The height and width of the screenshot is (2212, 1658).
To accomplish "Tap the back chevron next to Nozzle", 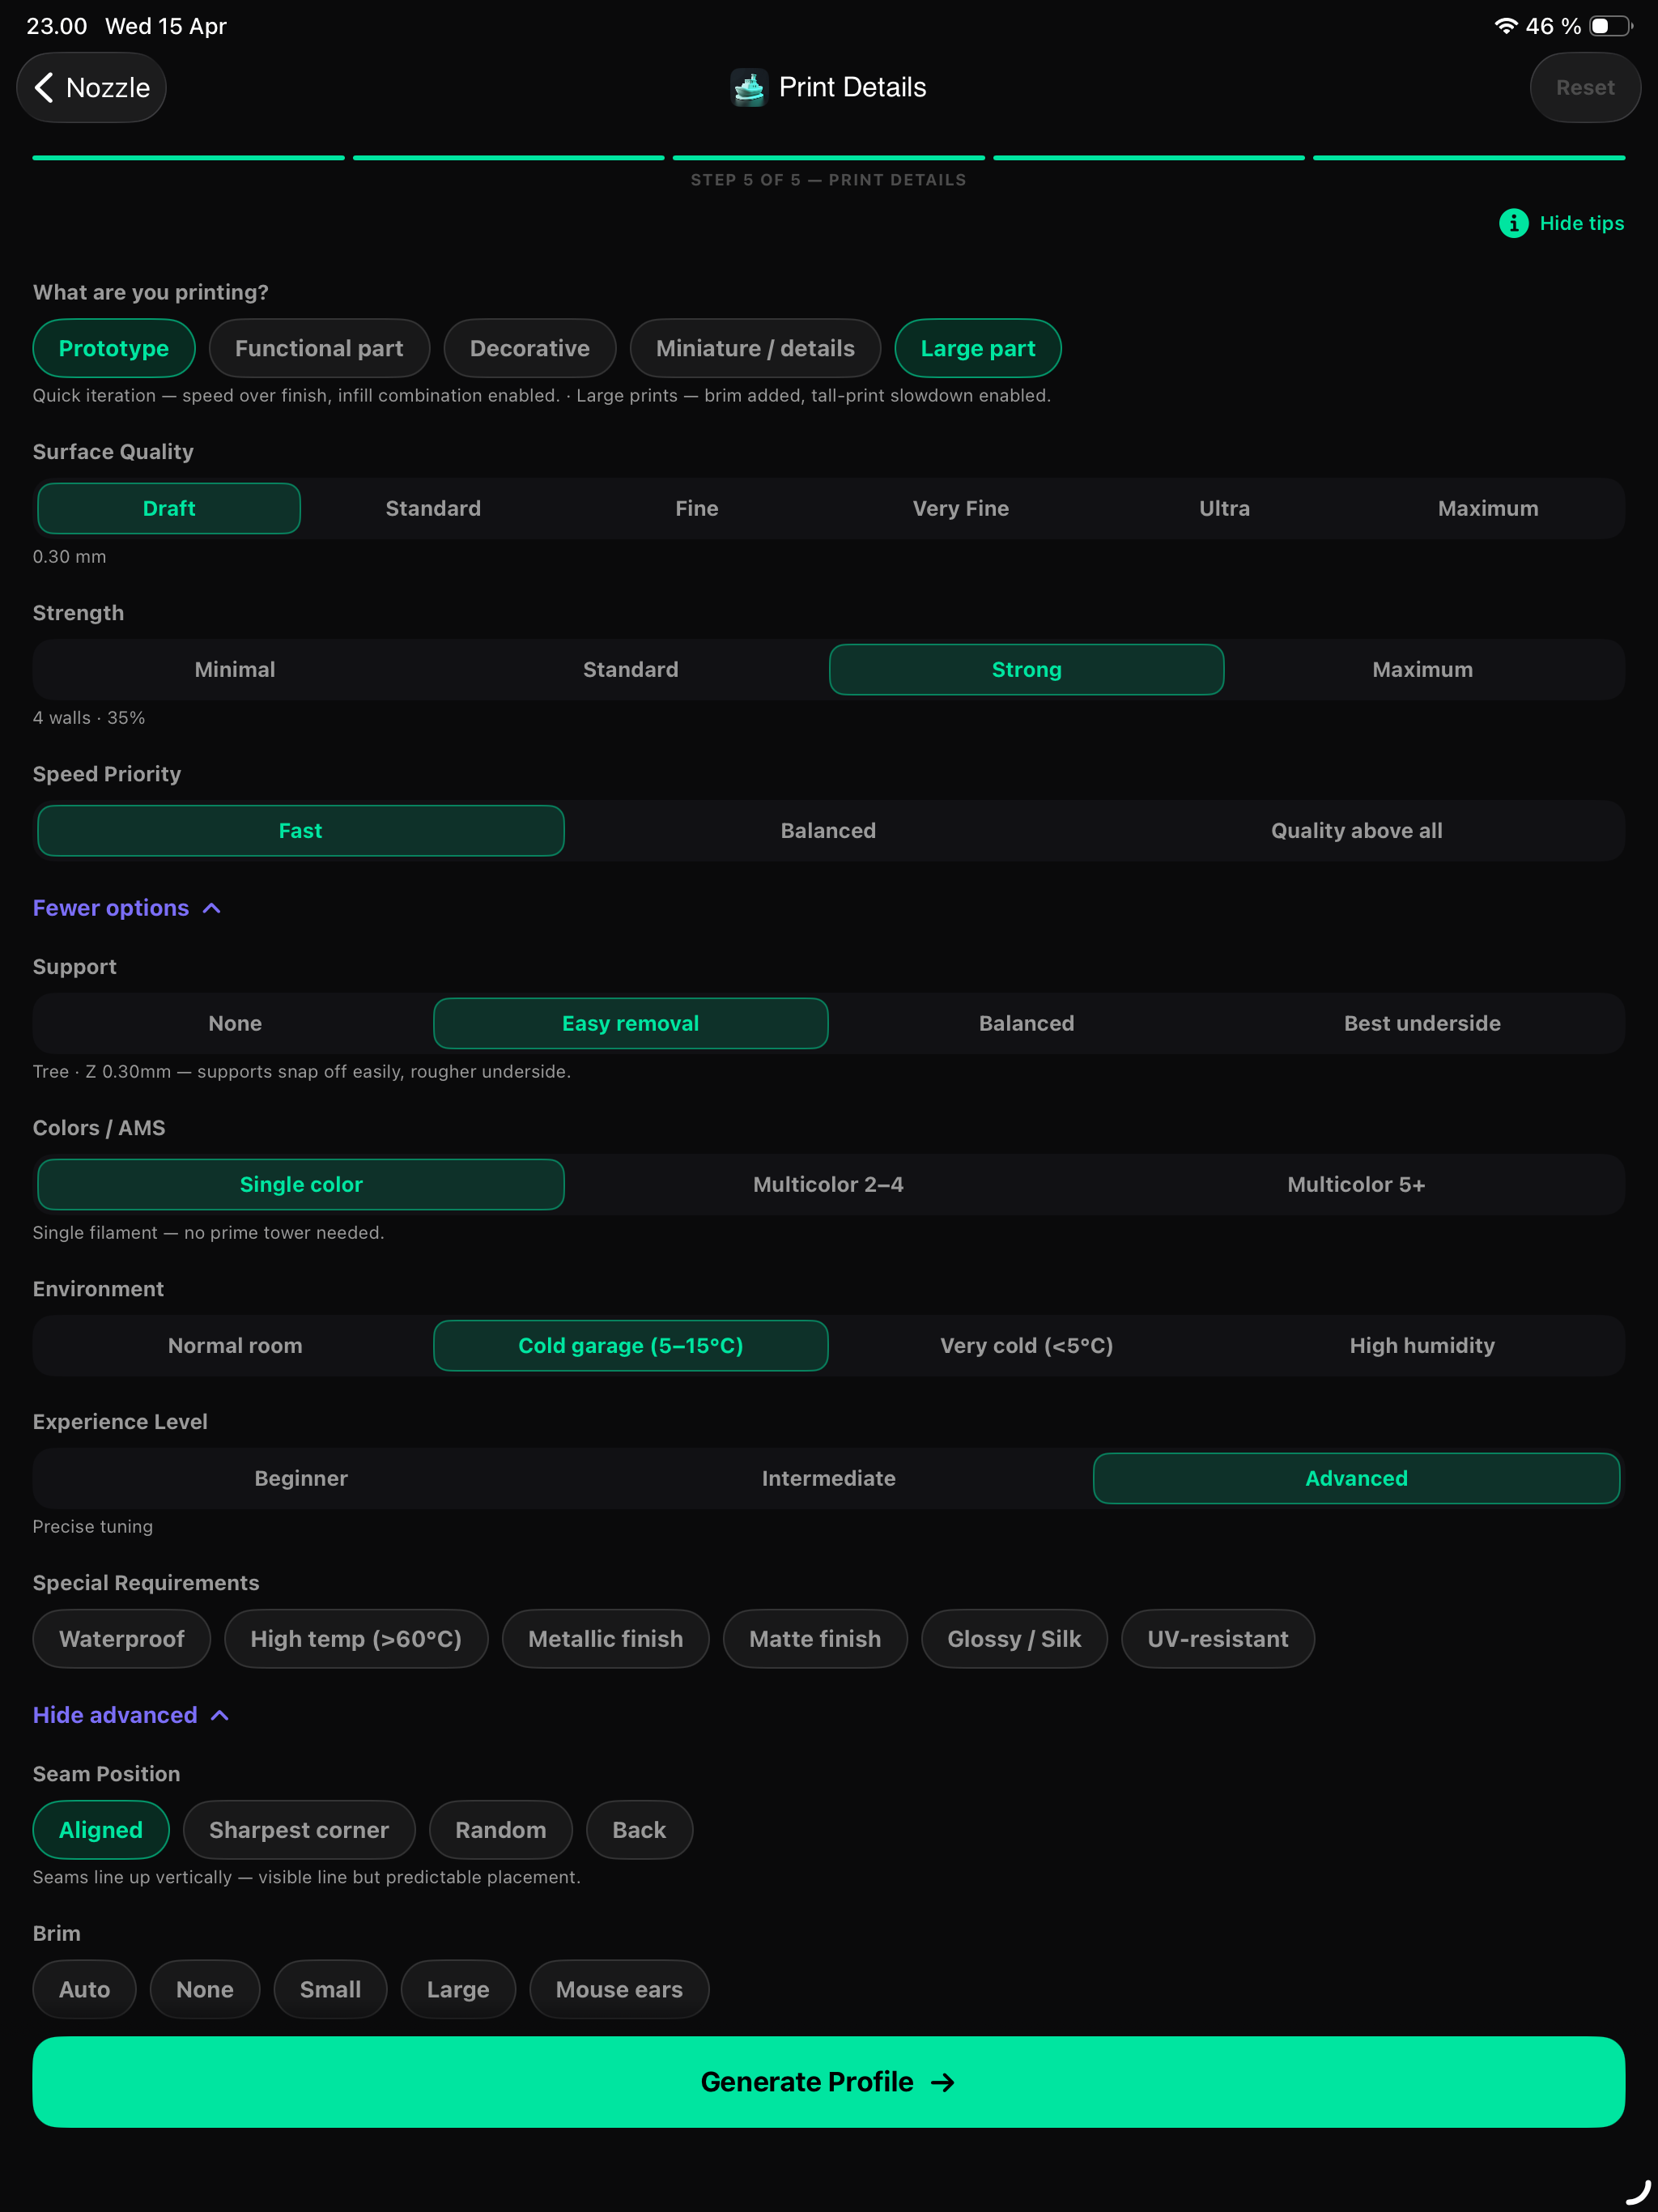I will pyautogui.click(x=44, y=88).
